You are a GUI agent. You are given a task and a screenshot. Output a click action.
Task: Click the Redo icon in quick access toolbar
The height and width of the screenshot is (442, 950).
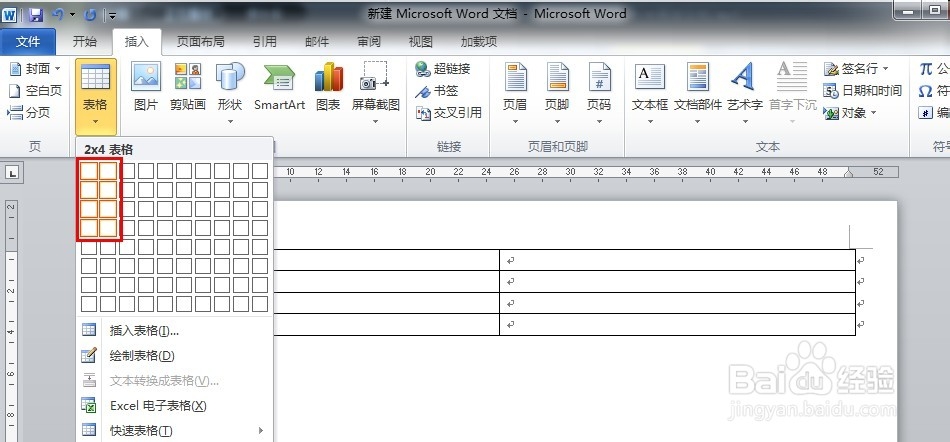(x=90, y=13)
